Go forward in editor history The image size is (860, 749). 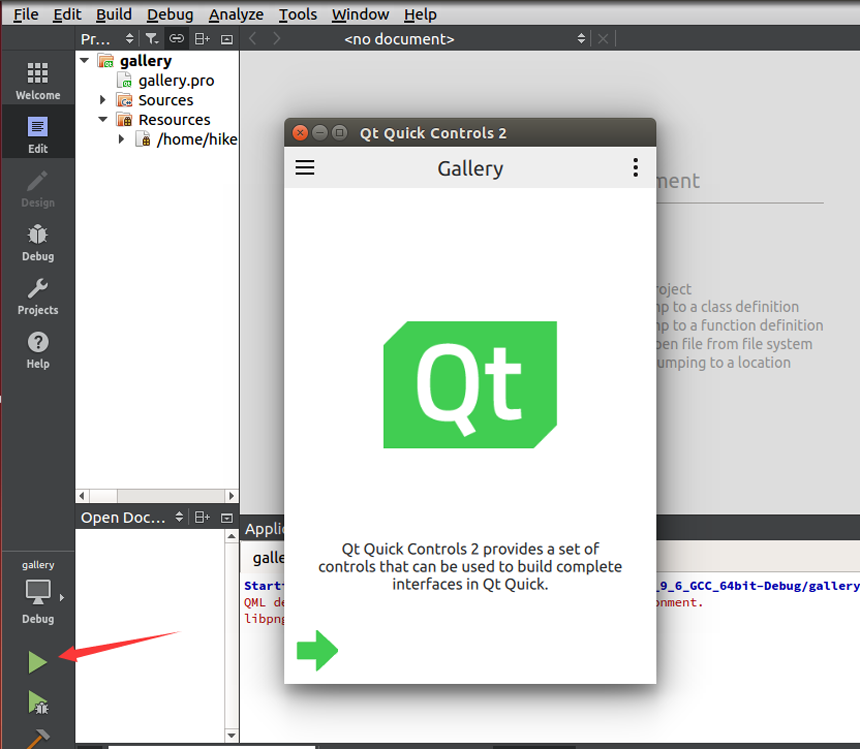(276, 39)
